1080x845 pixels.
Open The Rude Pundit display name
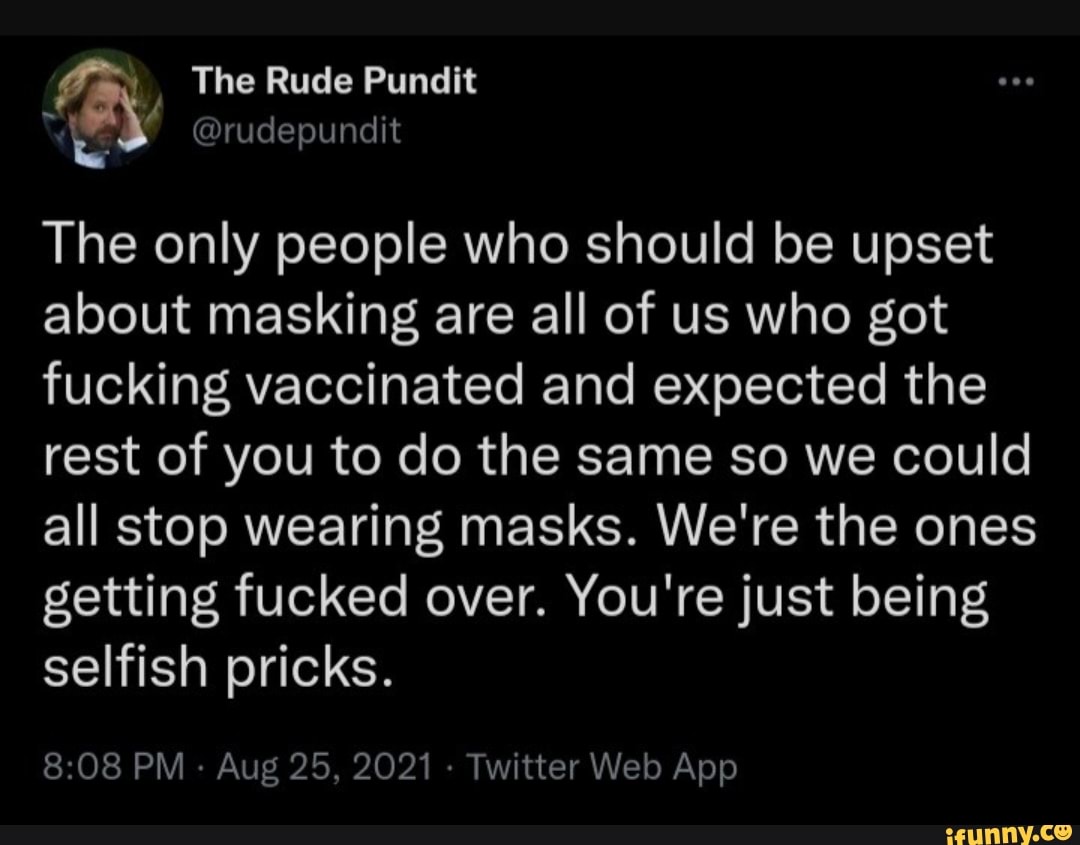333,82
